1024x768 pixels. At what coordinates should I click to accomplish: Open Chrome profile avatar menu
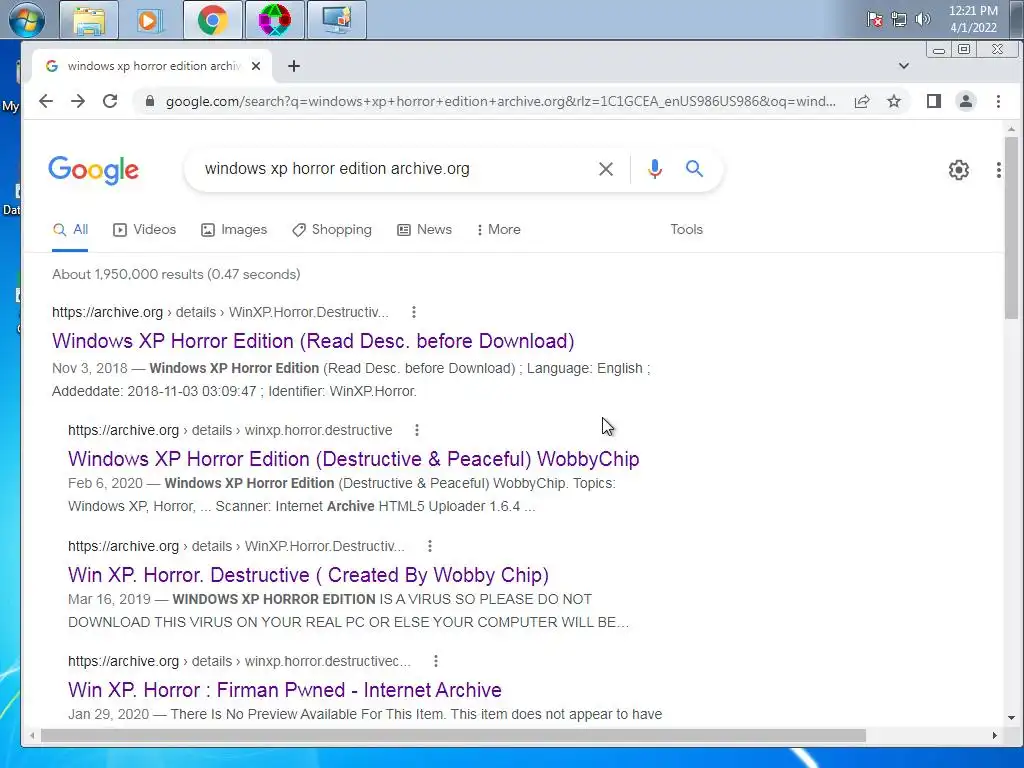click(966, 101)
